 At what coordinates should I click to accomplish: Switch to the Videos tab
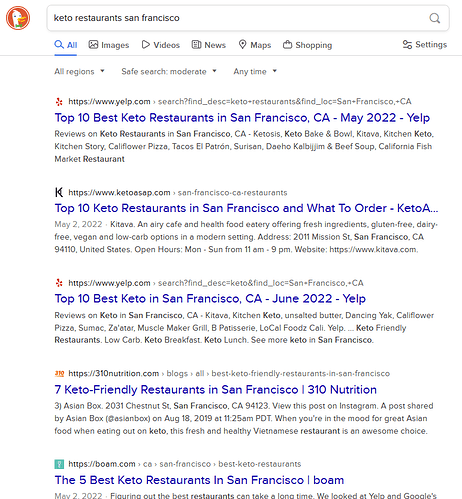(x=161, y=45)
